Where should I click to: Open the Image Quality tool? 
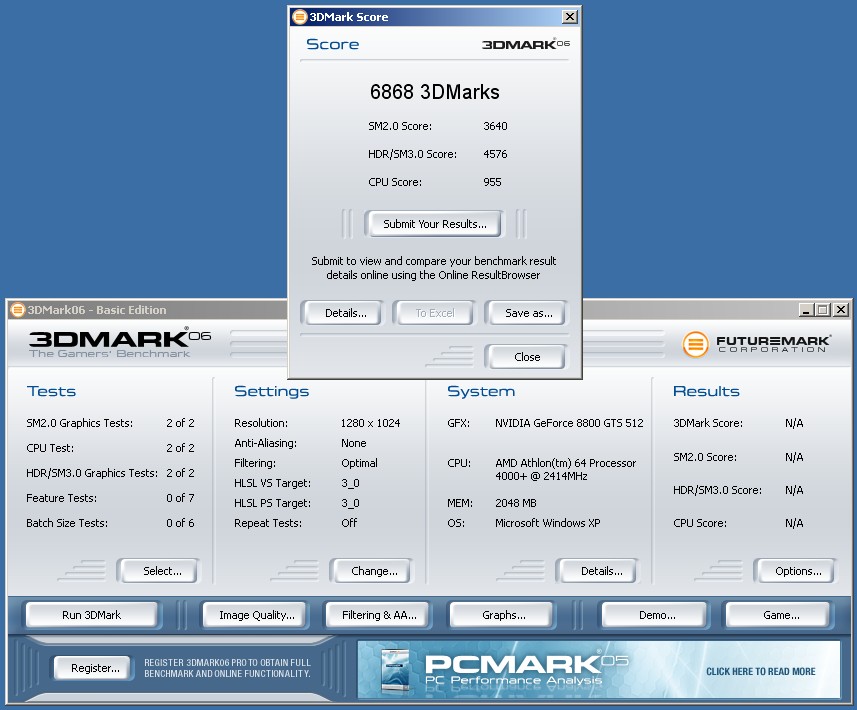[x=256, y=615]
